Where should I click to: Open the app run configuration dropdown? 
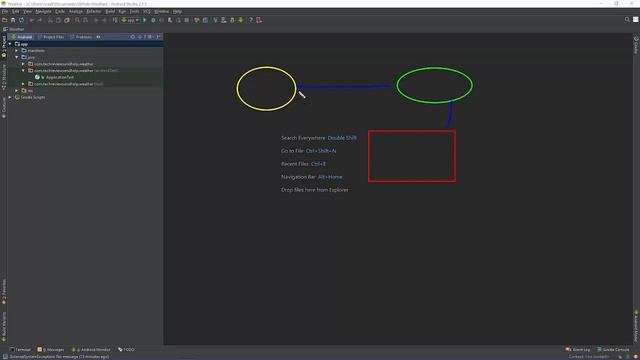(130, 20)
